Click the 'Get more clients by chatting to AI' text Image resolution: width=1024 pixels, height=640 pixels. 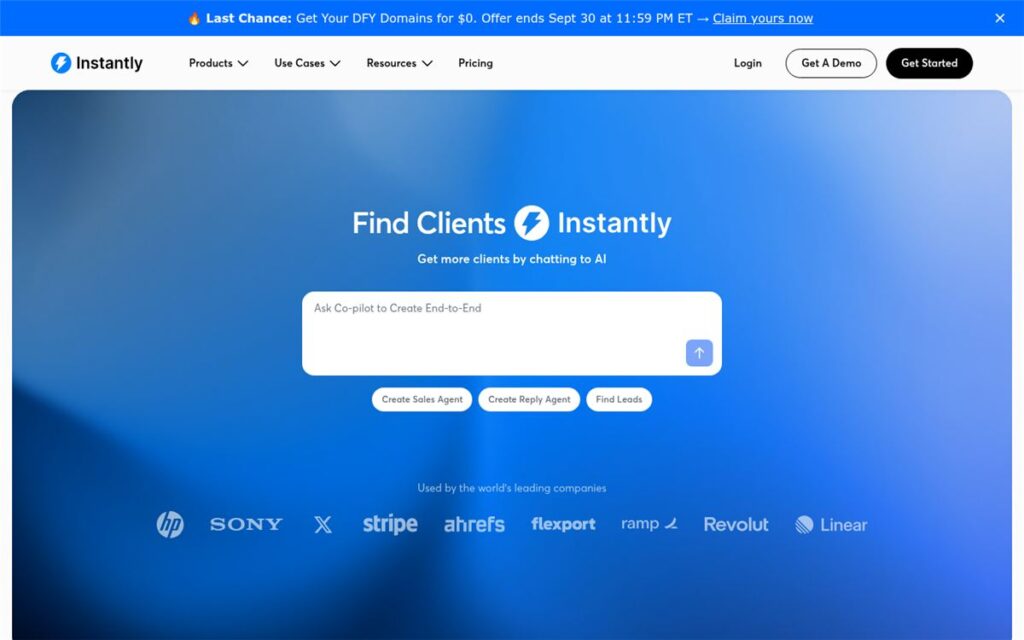pos(512,259)
